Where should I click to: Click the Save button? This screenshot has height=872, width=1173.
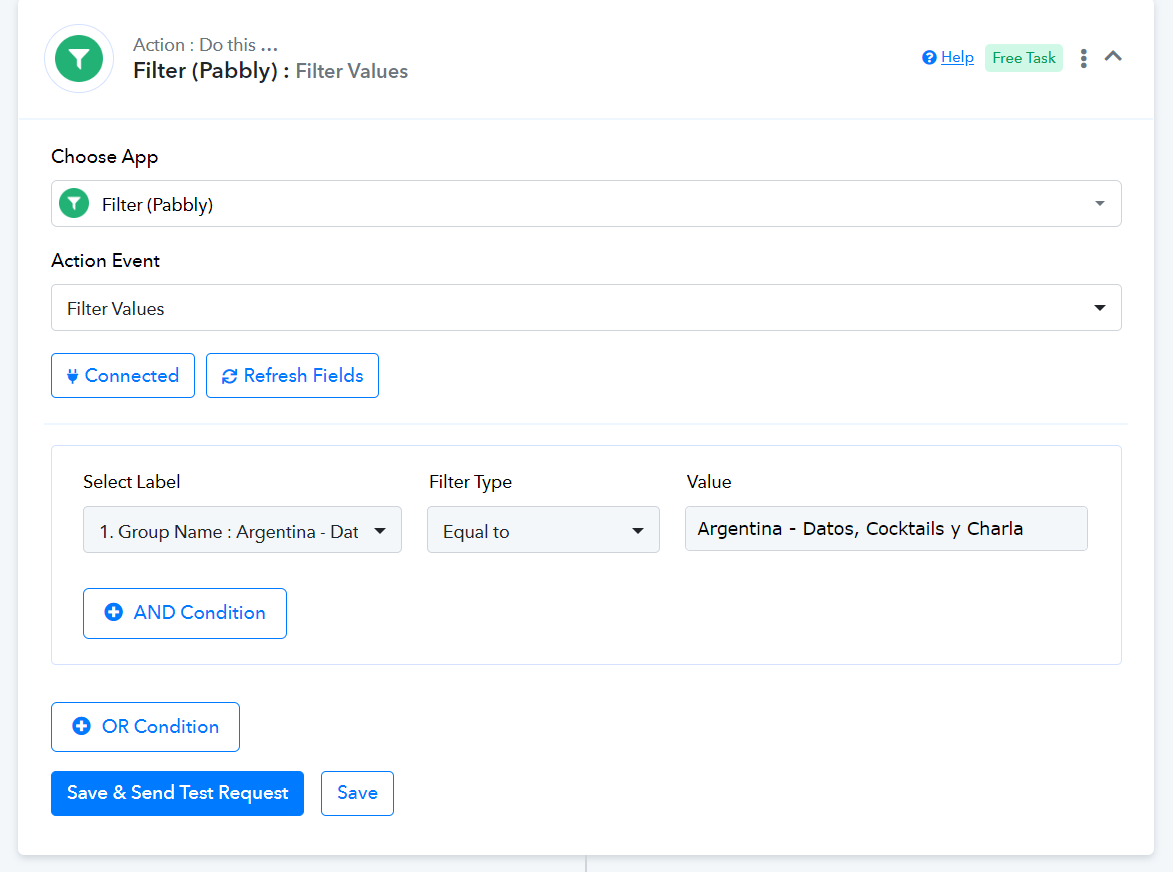(x=357, y=793)
